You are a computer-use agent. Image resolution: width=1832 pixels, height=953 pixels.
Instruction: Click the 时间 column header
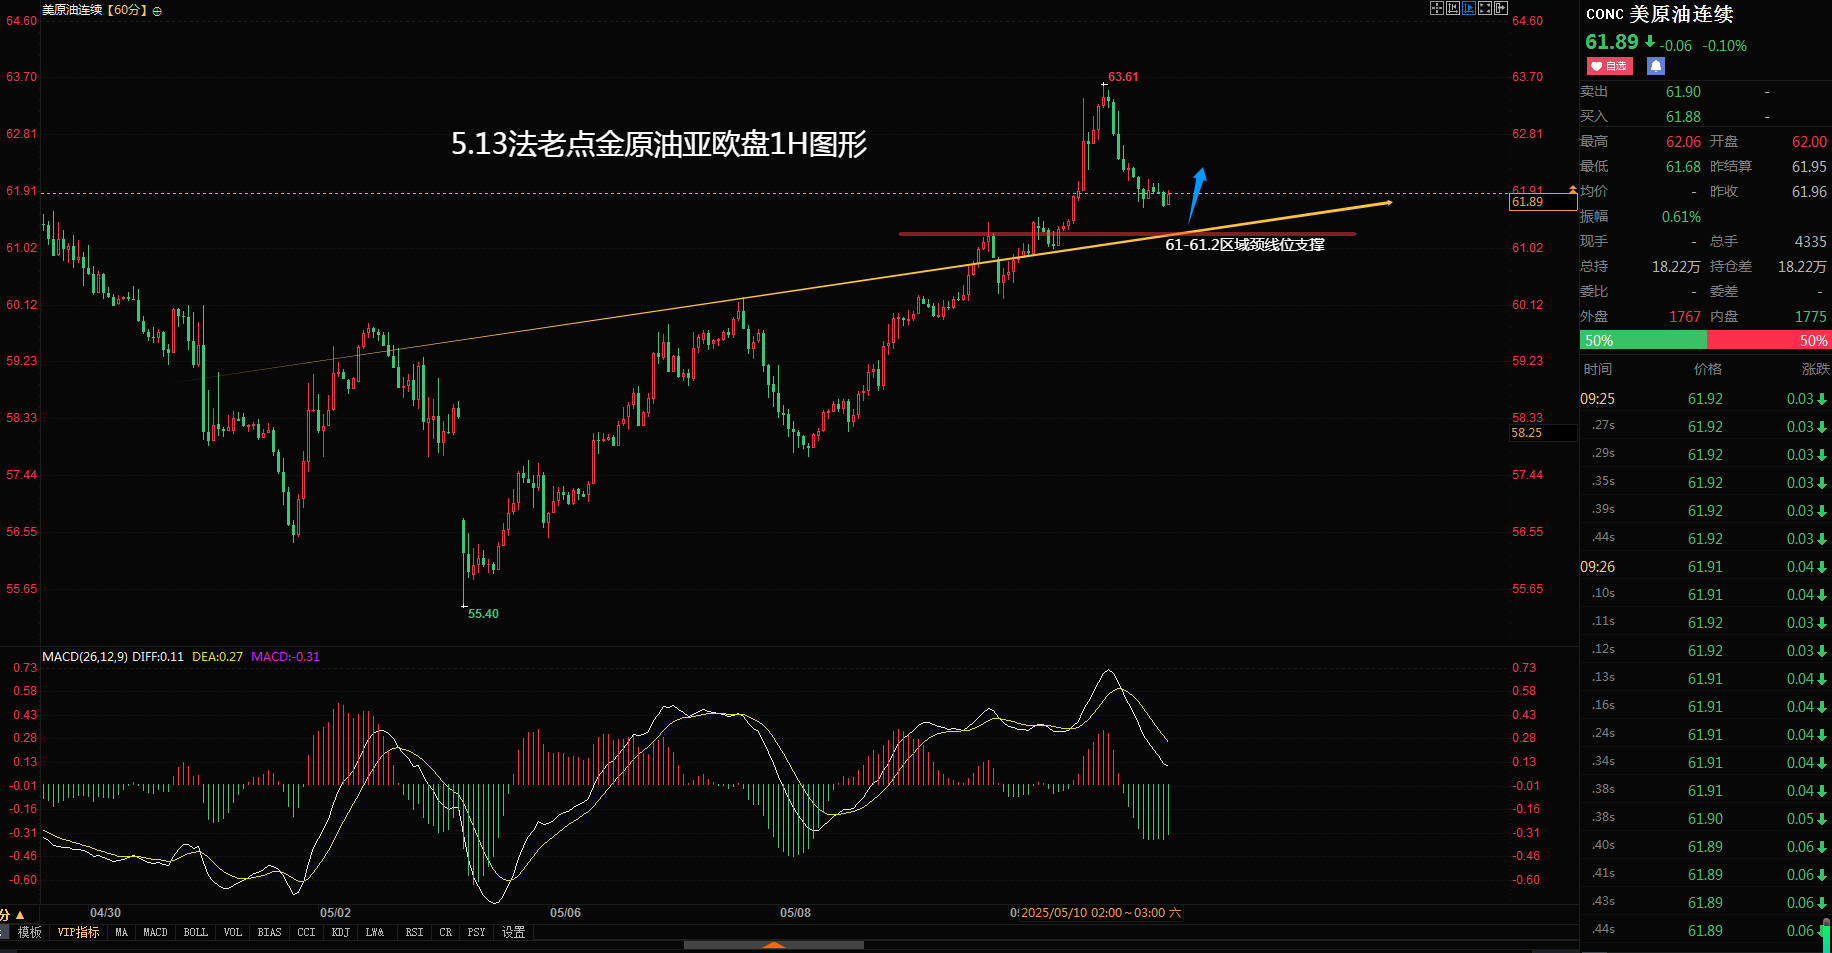tap(1598, 369)
